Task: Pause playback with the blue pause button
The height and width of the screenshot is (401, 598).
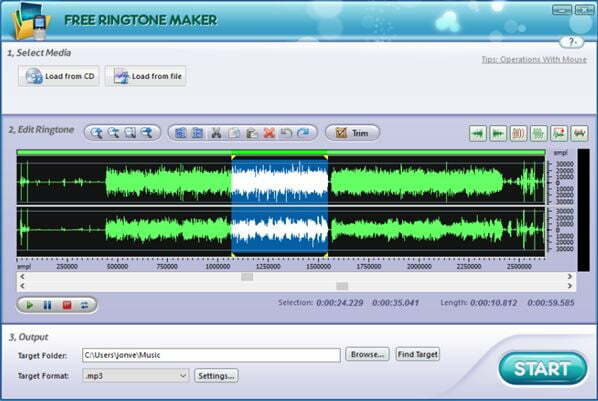Action: pyautogui.click(x=47, y=305)
